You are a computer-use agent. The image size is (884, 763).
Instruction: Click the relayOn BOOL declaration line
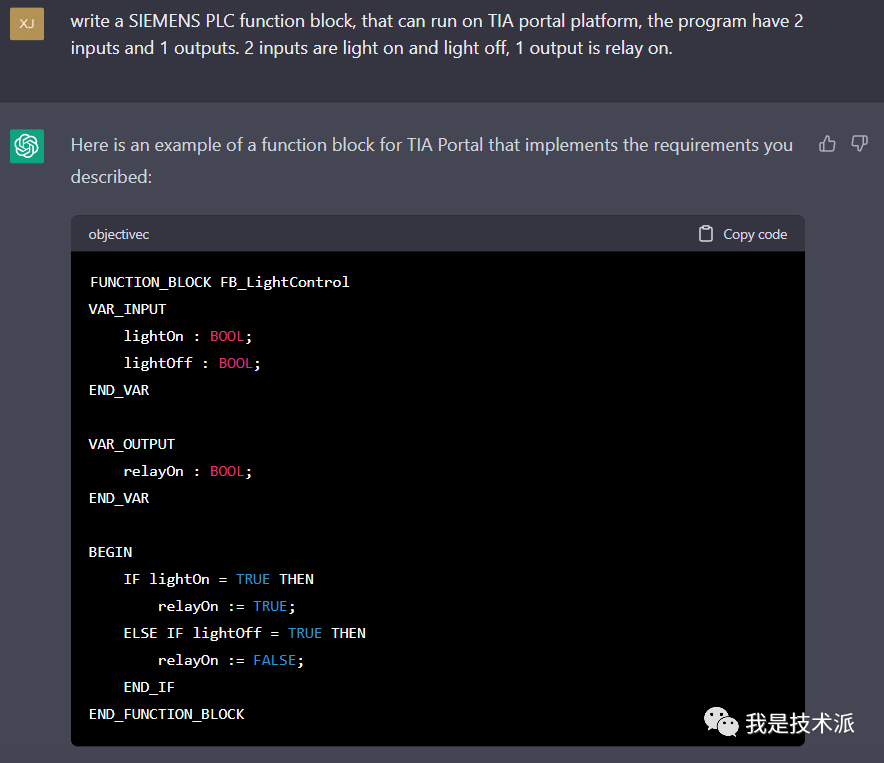pyautogui.click(x=188, y=471)
